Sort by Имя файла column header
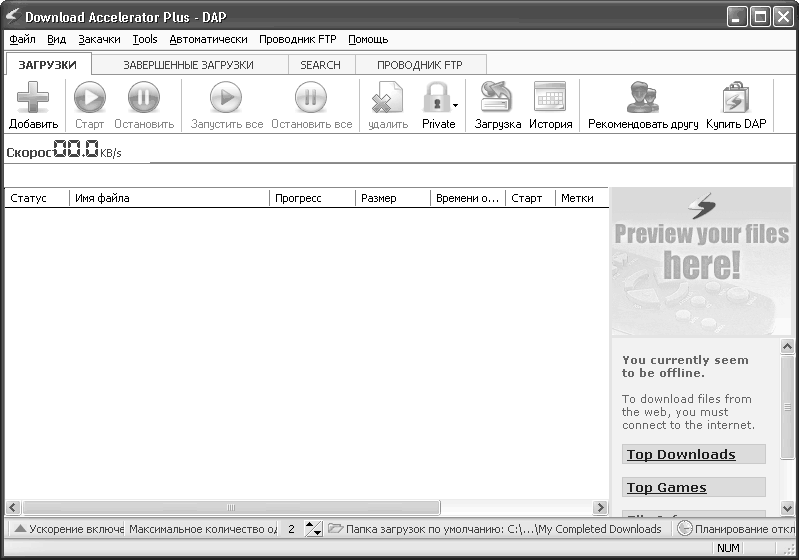The height and width of the screenshot is (560, 799). tap(169, 198)
